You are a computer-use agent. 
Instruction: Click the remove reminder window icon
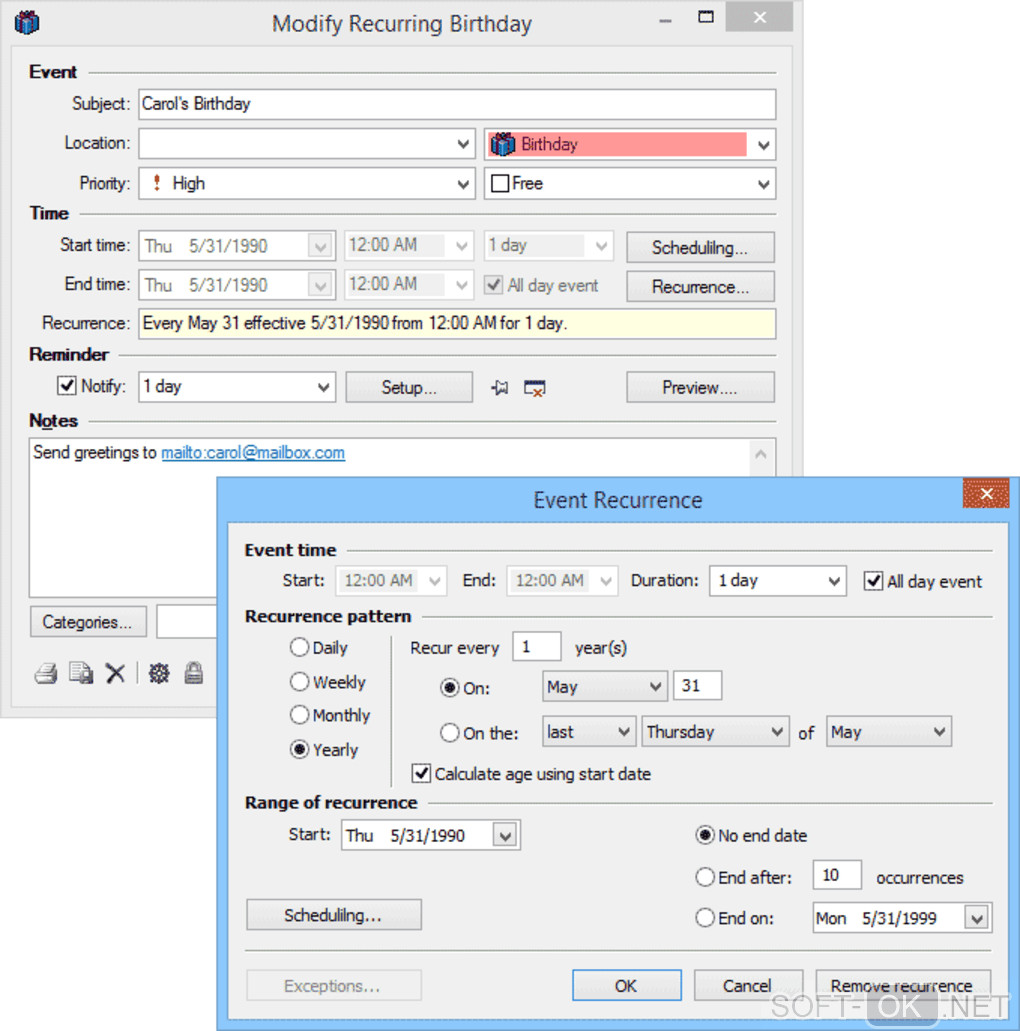click(x=535, y=388)
